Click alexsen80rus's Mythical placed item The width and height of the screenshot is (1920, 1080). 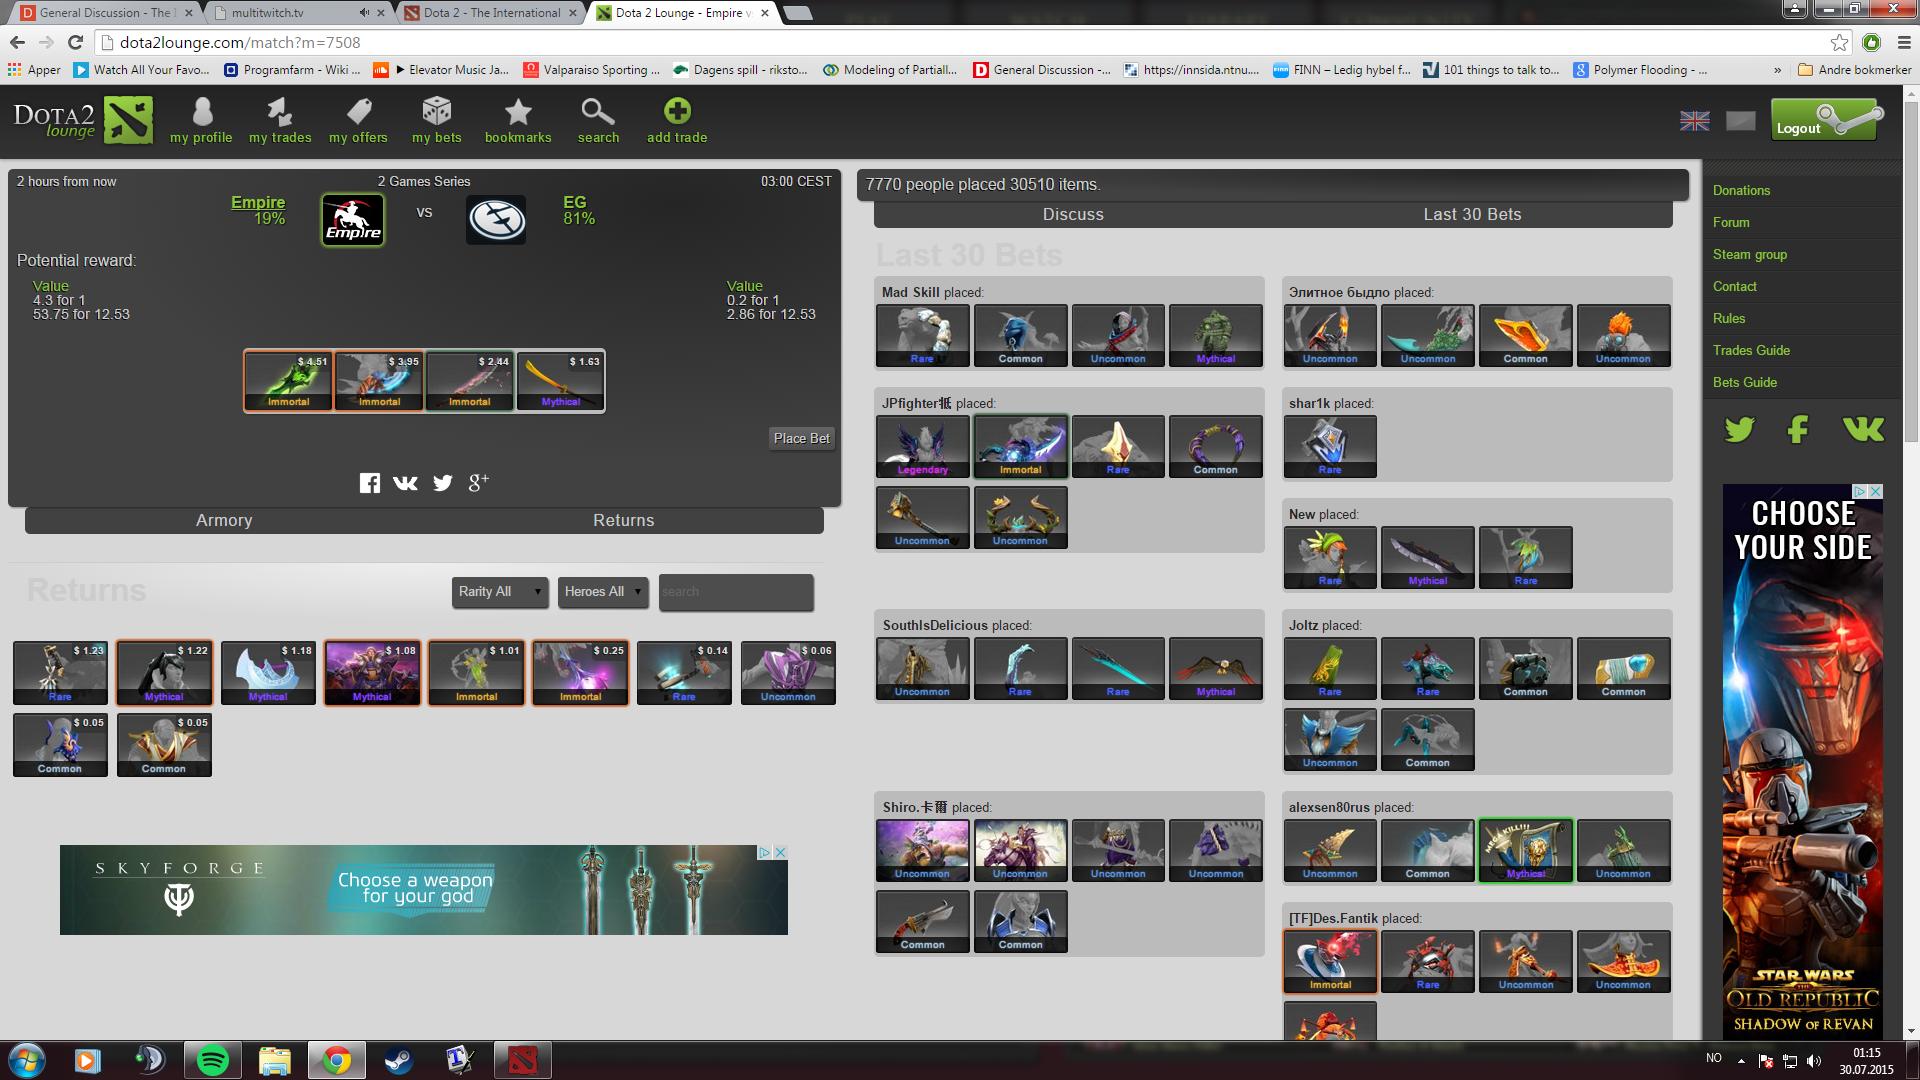point(1525,850)
